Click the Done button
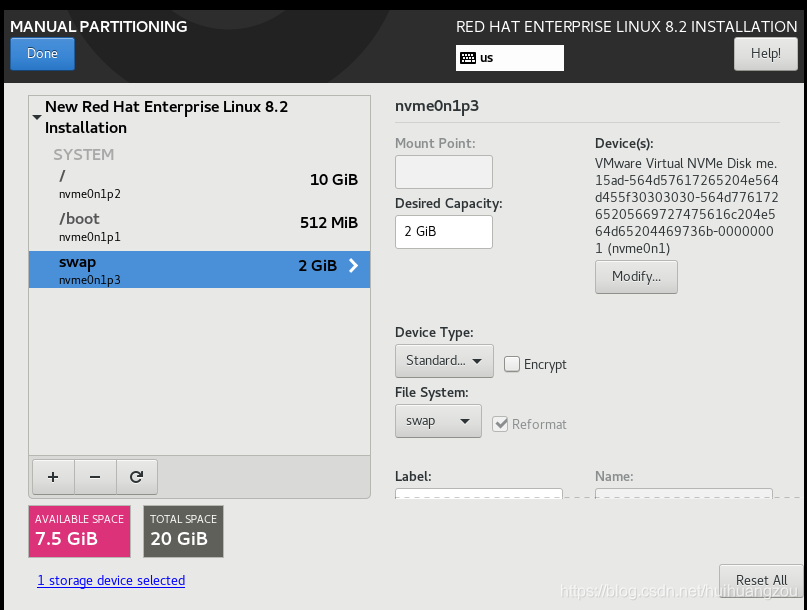This screenshot has height=610, width=807. point(42,54)
